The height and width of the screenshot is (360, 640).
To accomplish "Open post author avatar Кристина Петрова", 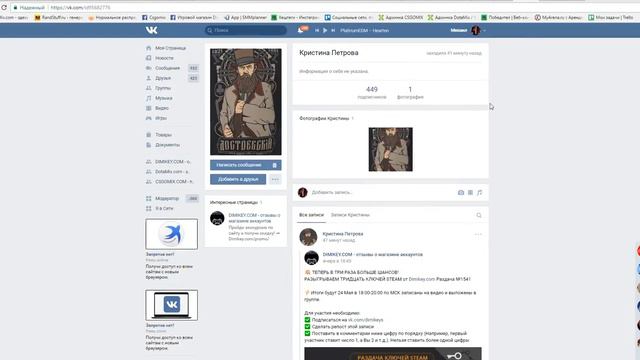I will point(308,237).
